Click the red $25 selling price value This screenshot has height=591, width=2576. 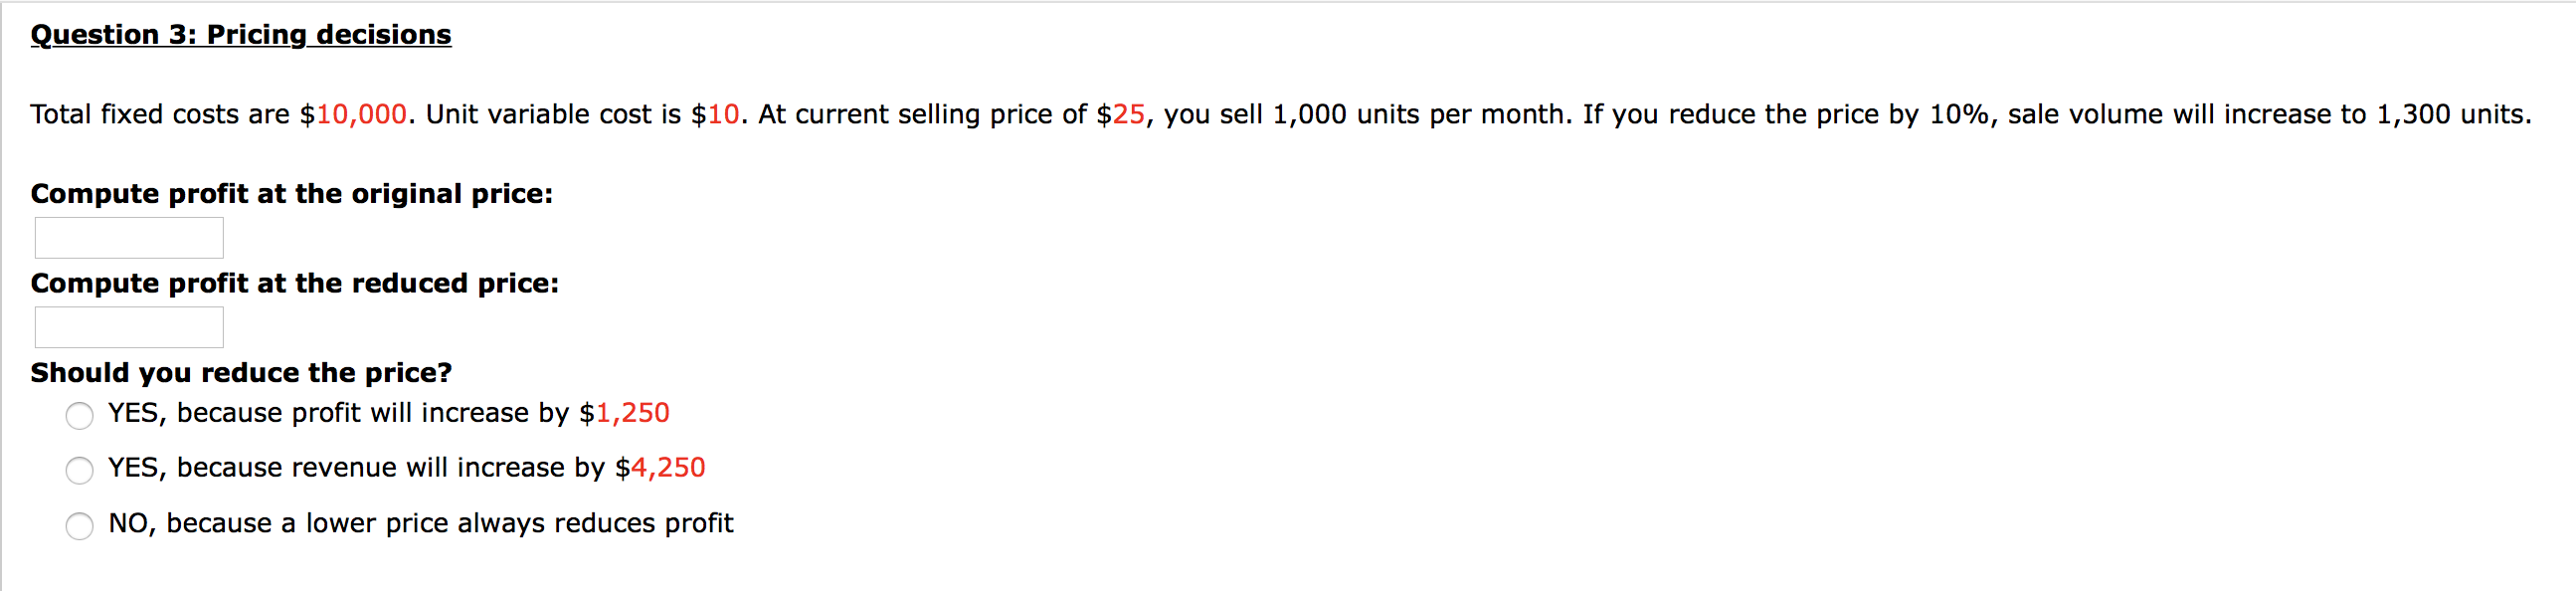point(1125,114)
